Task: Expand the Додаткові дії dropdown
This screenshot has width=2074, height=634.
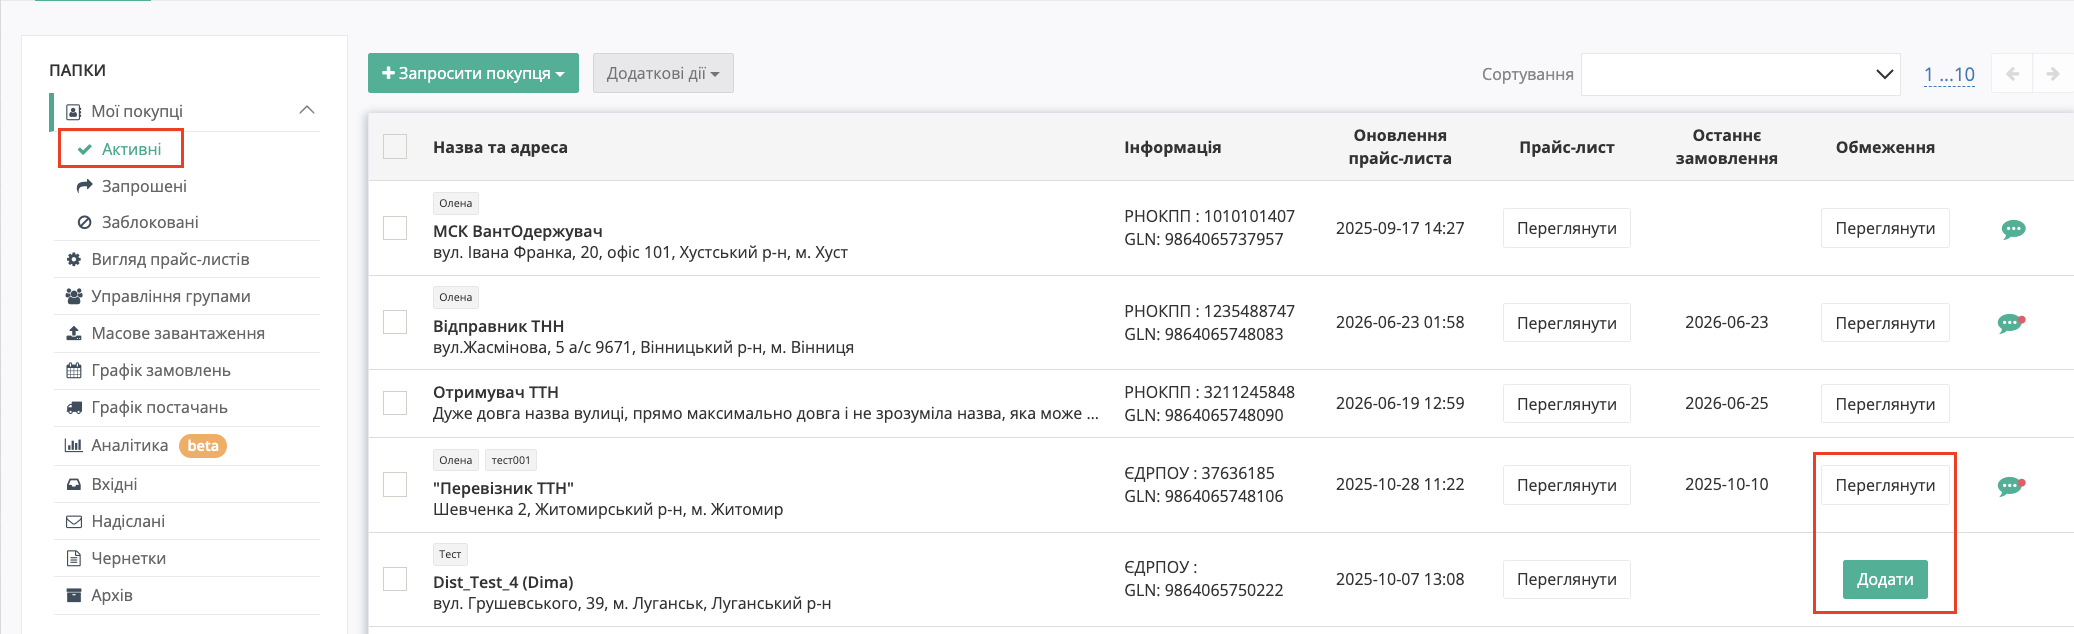Action: click(663, 73)
